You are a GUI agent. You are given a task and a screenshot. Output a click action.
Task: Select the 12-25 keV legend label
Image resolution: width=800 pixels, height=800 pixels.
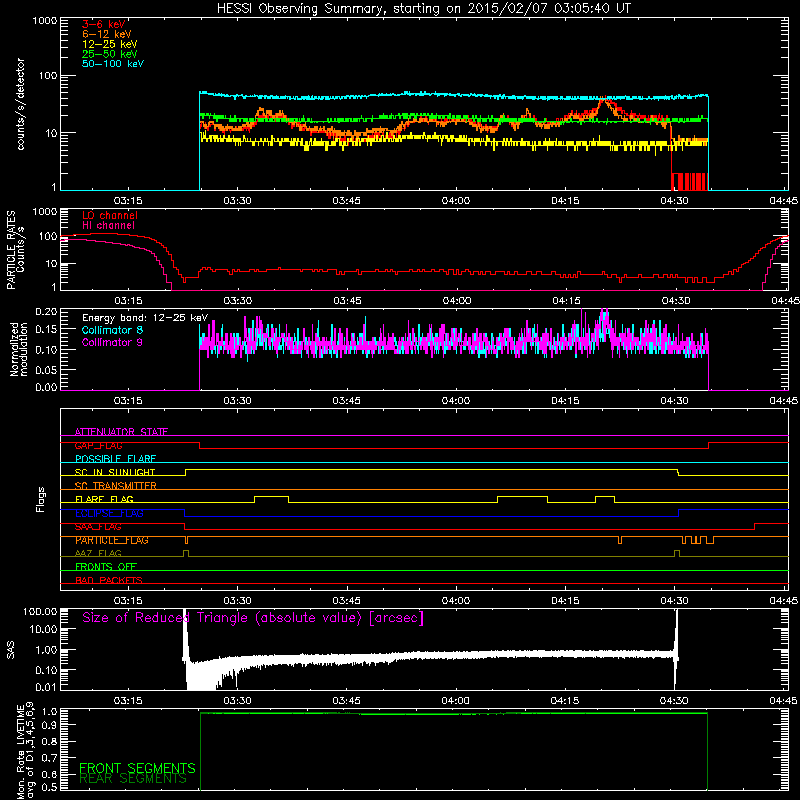tap(110, 44)
